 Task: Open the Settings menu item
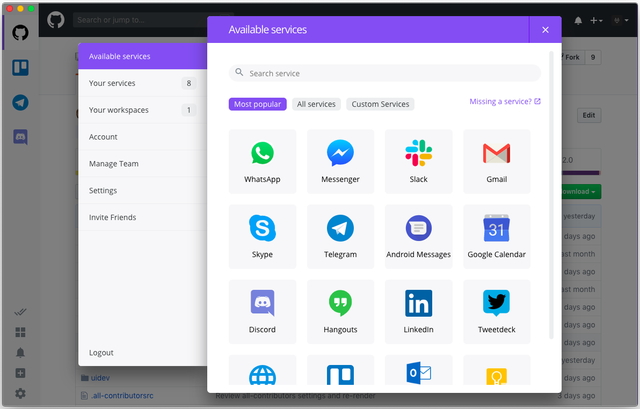click(x=143, y=191)
